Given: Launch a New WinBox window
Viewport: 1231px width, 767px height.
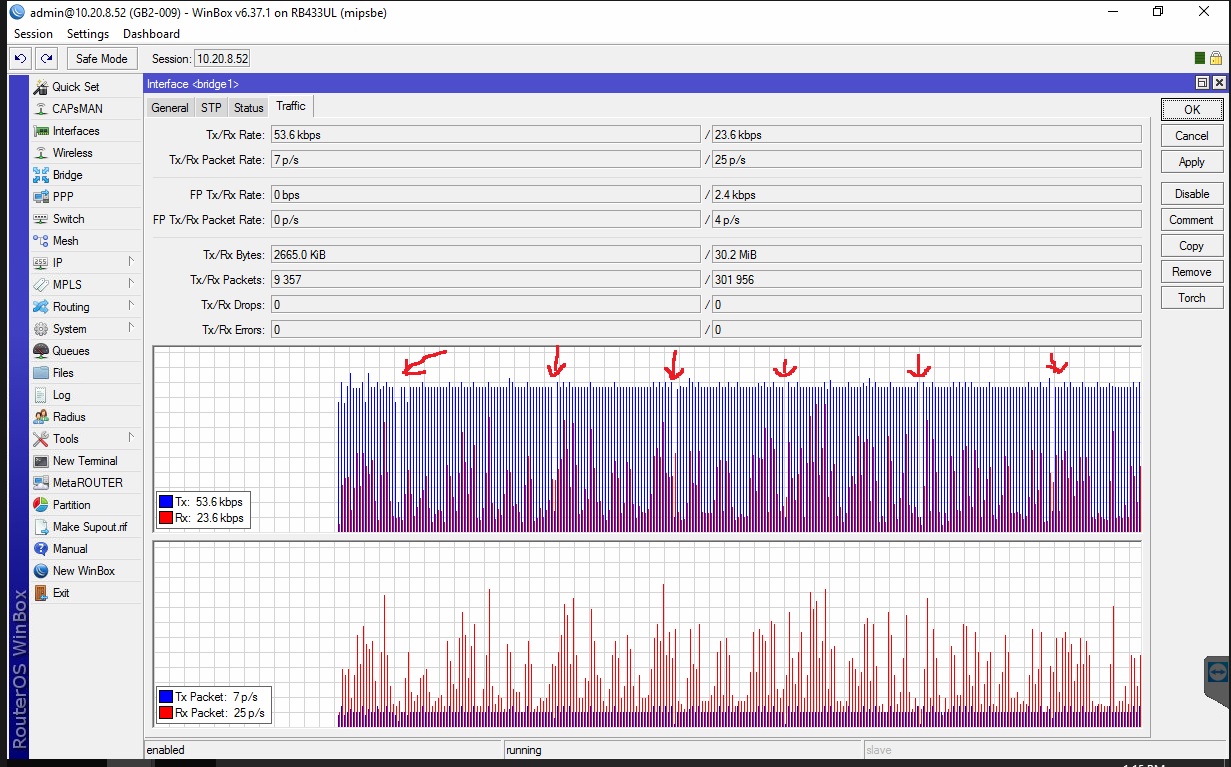Looking at the screenshot, I should 83,571.
